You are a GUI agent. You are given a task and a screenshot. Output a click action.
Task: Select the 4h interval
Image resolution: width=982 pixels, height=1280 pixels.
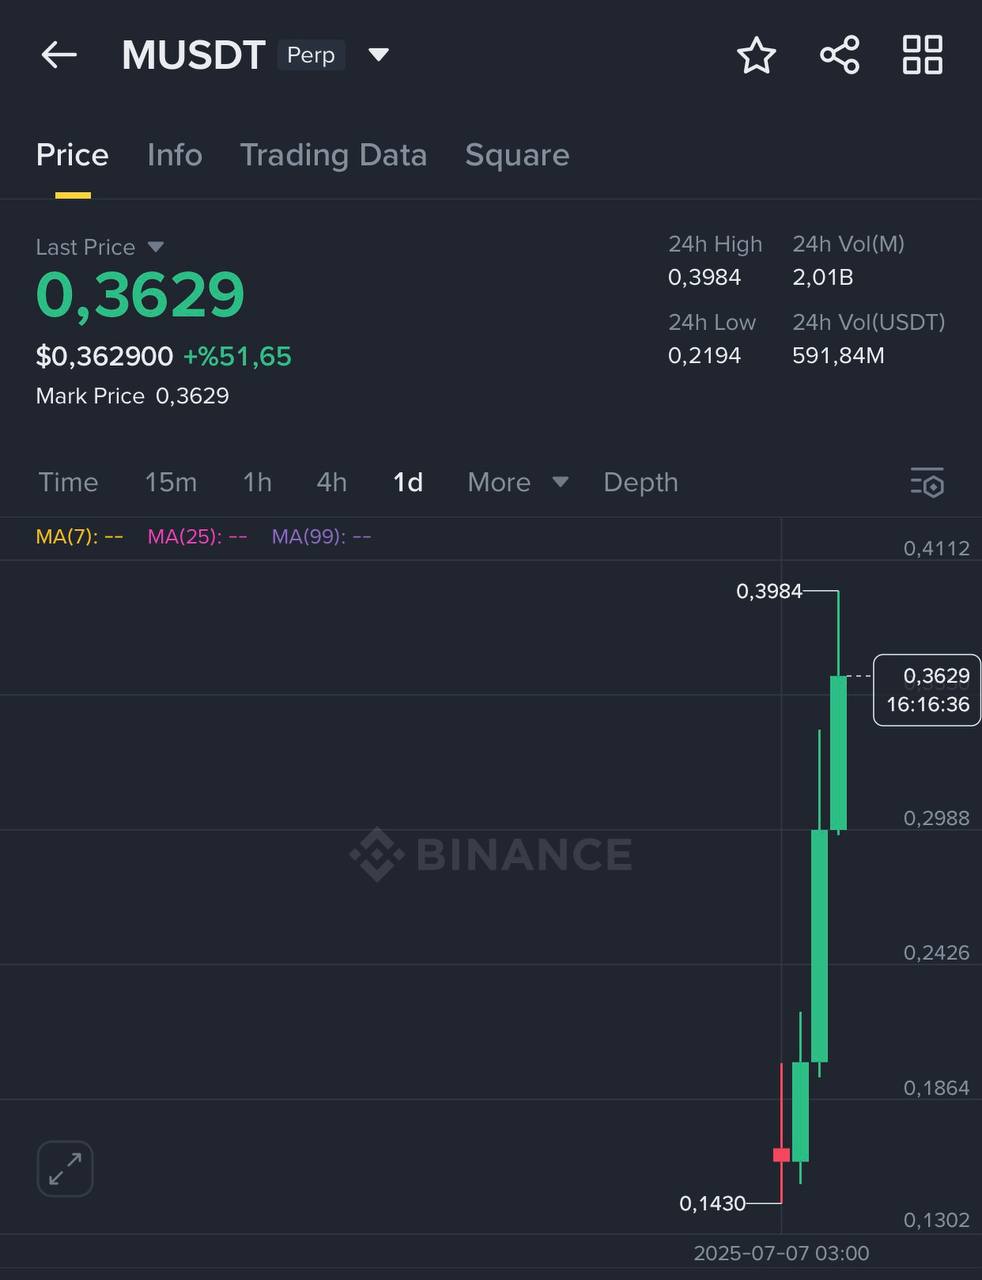tap(332, 482)
